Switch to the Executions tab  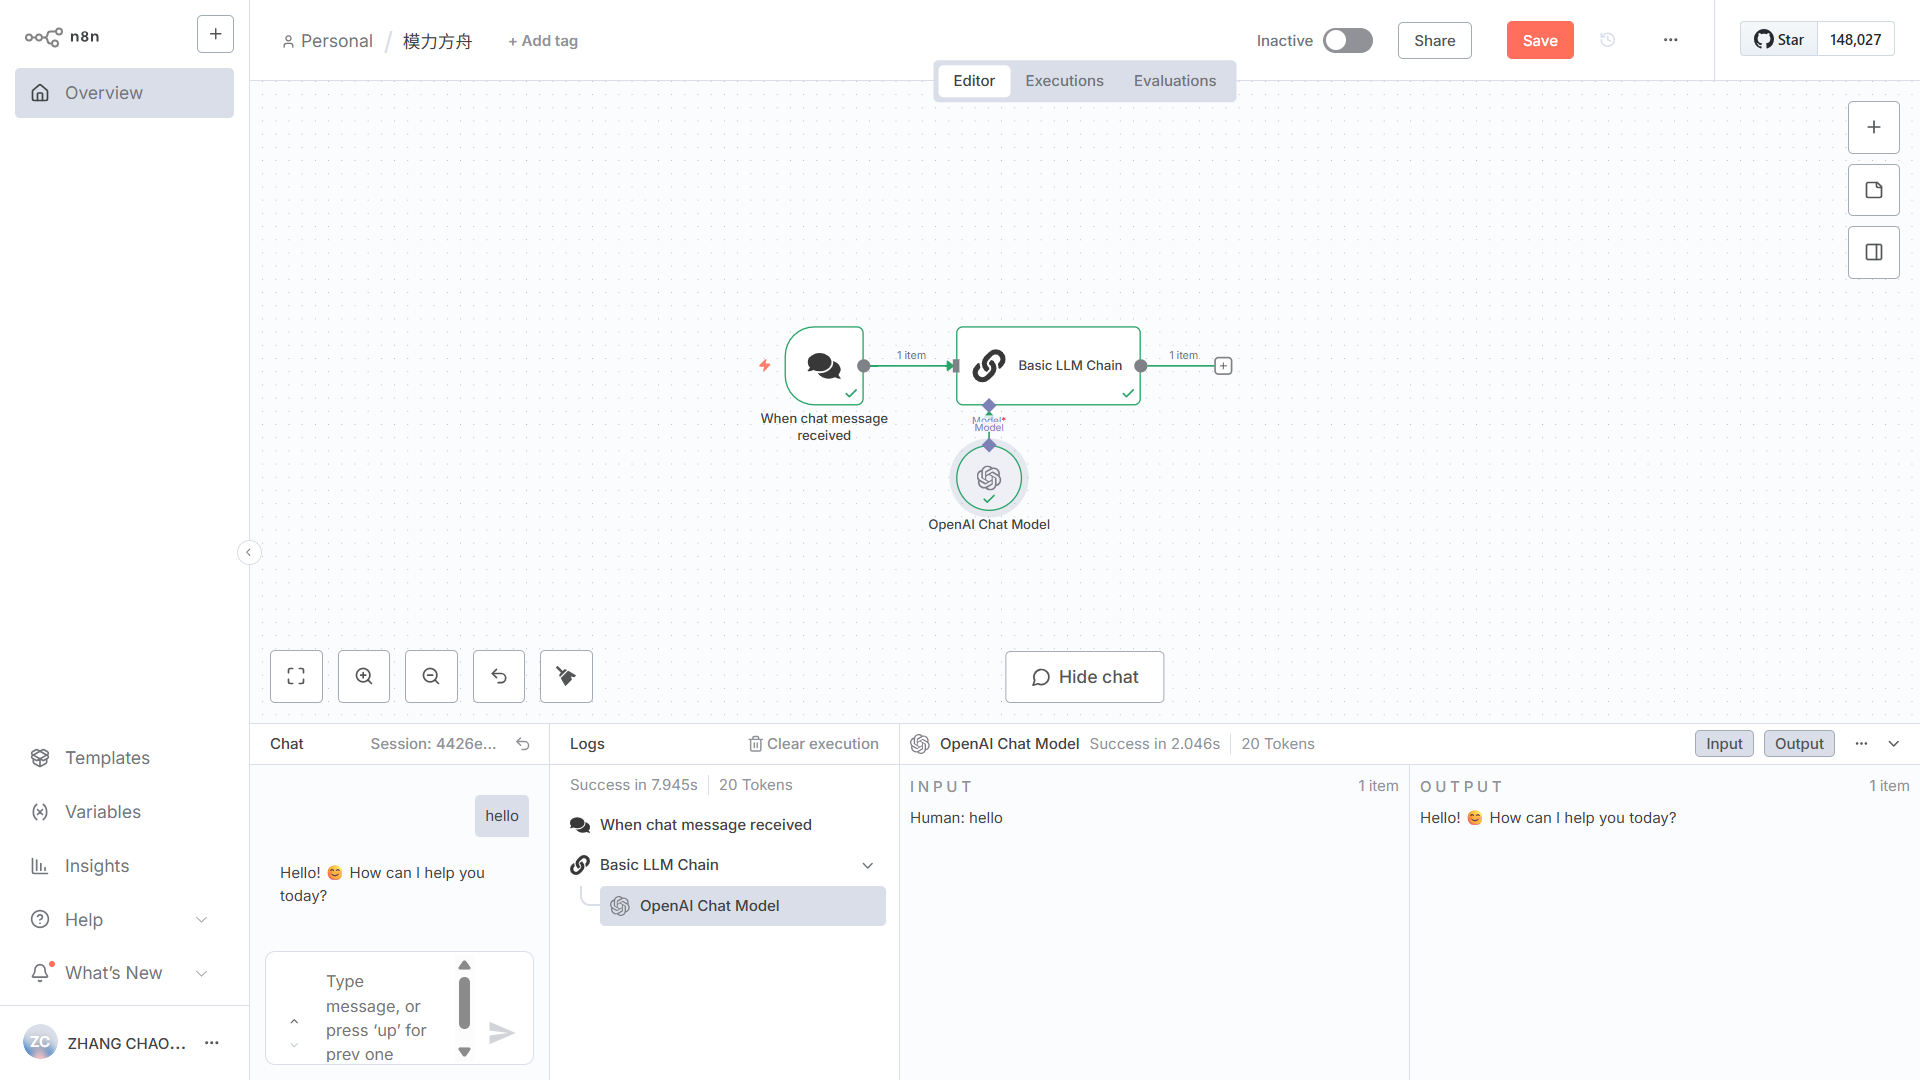pos(1064,81)
